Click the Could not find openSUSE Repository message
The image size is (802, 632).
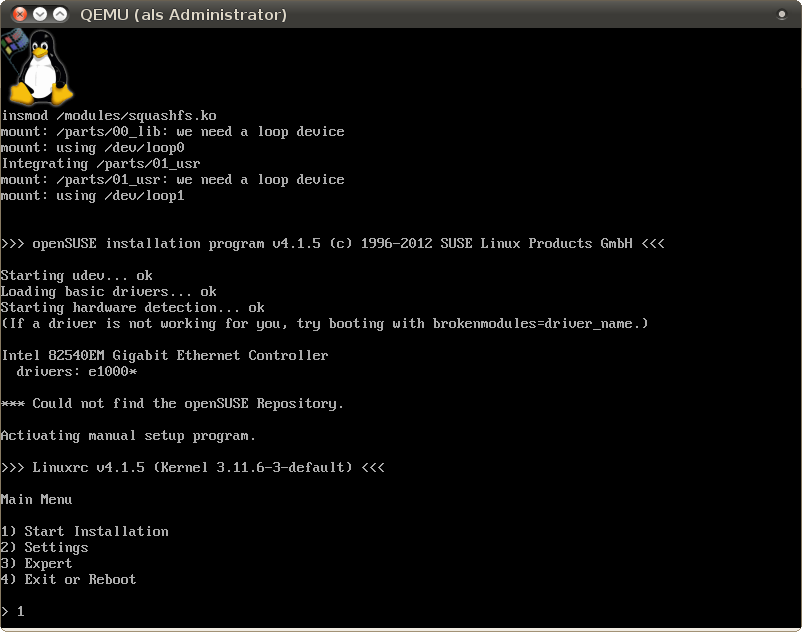click(173, 403)
